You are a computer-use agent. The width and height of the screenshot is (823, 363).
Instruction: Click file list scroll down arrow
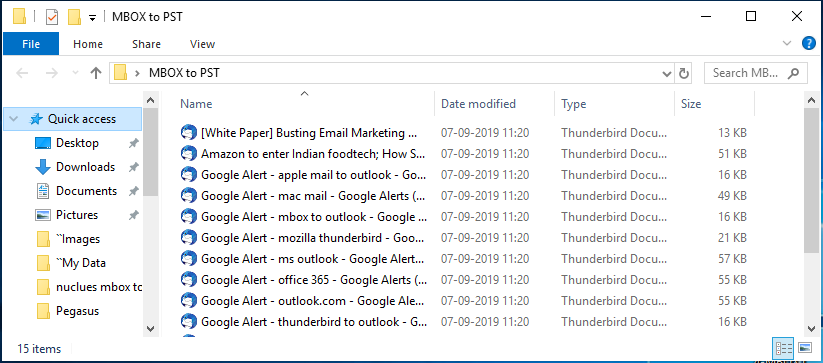[810, 329]
